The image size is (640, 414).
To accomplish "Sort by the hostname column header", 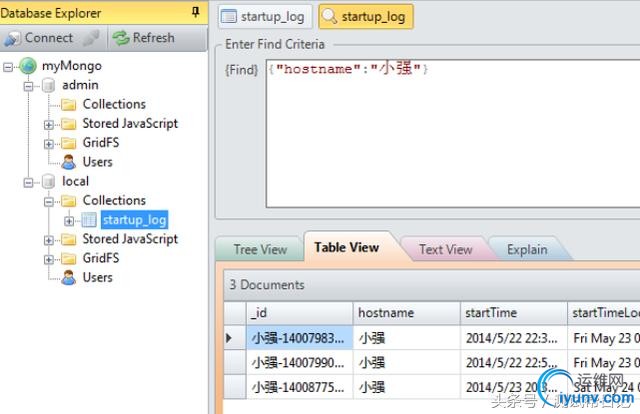I will (x=407, y=313).
